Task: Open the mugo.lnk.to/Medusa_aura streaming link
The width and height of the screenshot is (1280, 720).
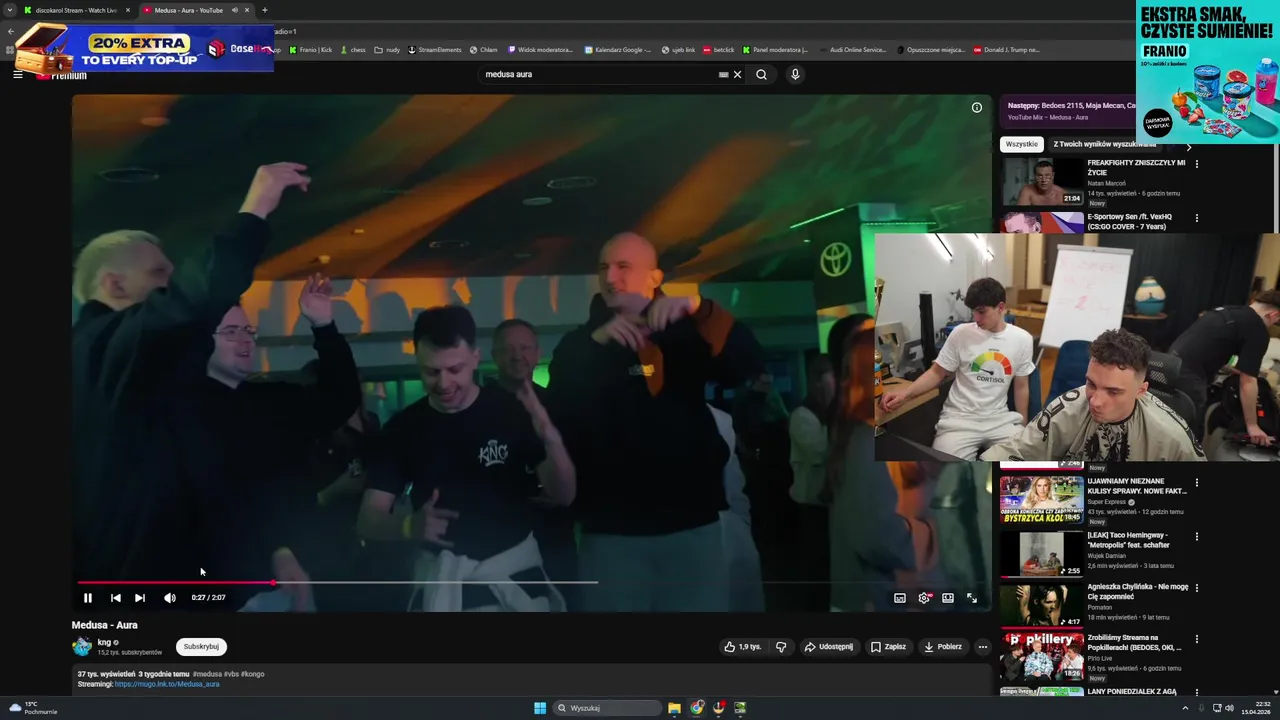Action: coord(167,684)
